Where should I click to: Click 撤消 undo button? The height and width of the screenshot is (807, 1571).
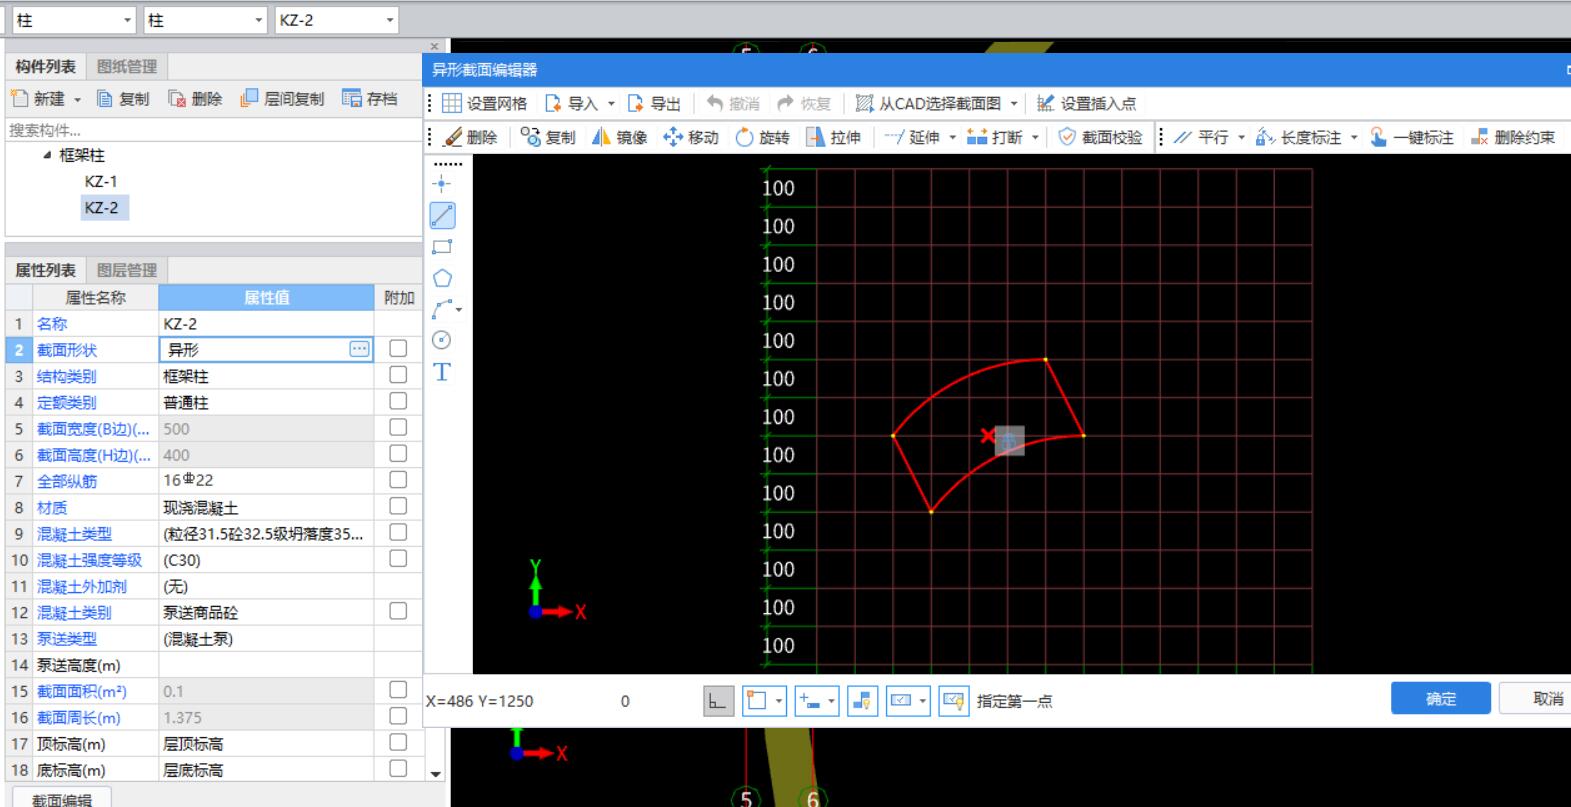(x=733, y=103)
